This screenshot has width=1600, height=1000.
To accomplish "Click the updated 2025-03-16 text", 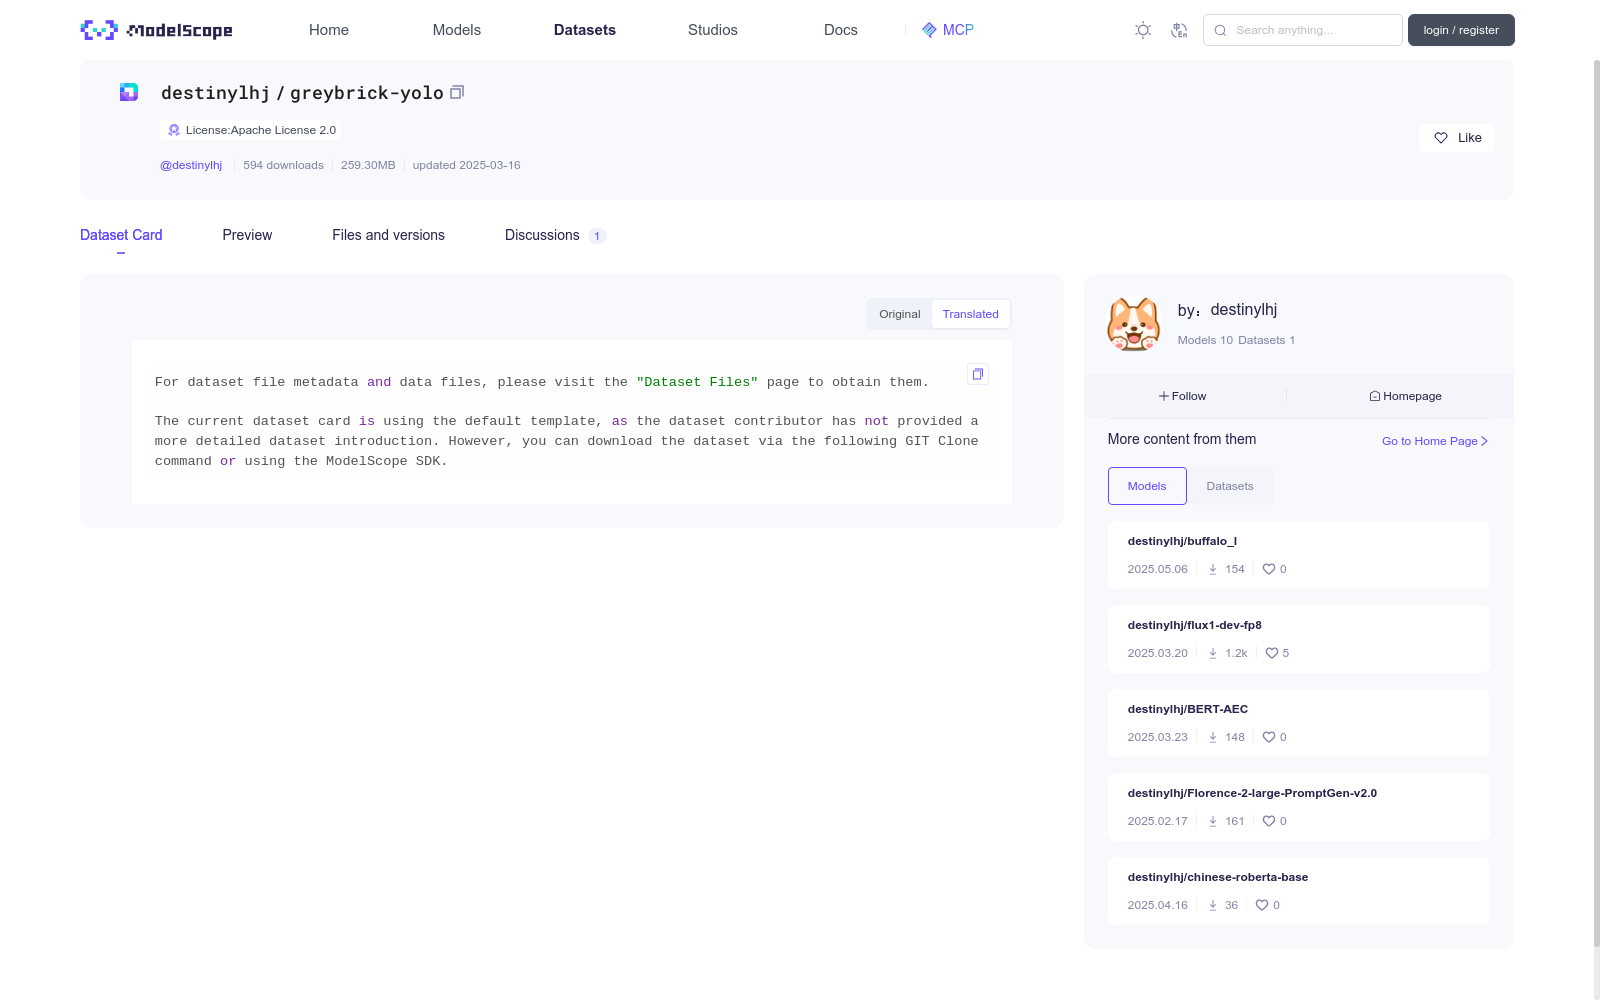I will 466,165.
